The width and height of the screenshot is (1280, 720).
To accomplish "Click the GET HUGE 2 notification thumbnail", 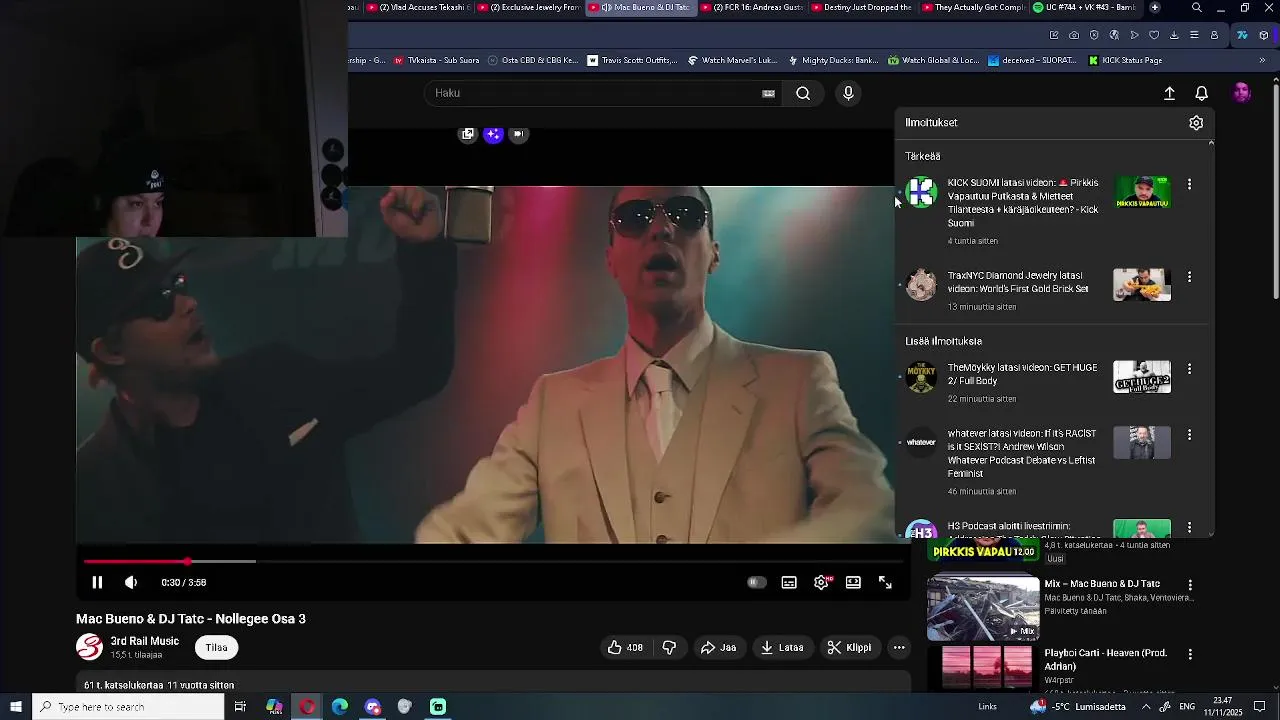I will tap(1142, 377).
